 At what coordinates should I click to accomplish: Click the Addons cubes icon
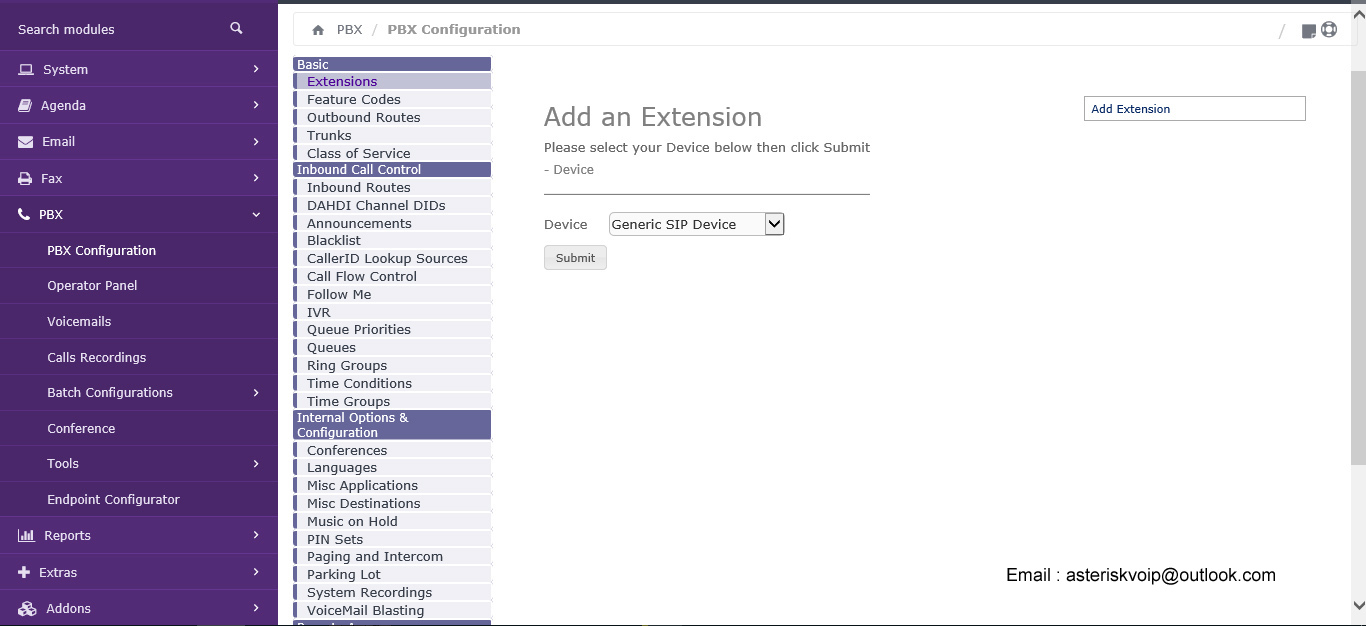(x=26, y=608)
